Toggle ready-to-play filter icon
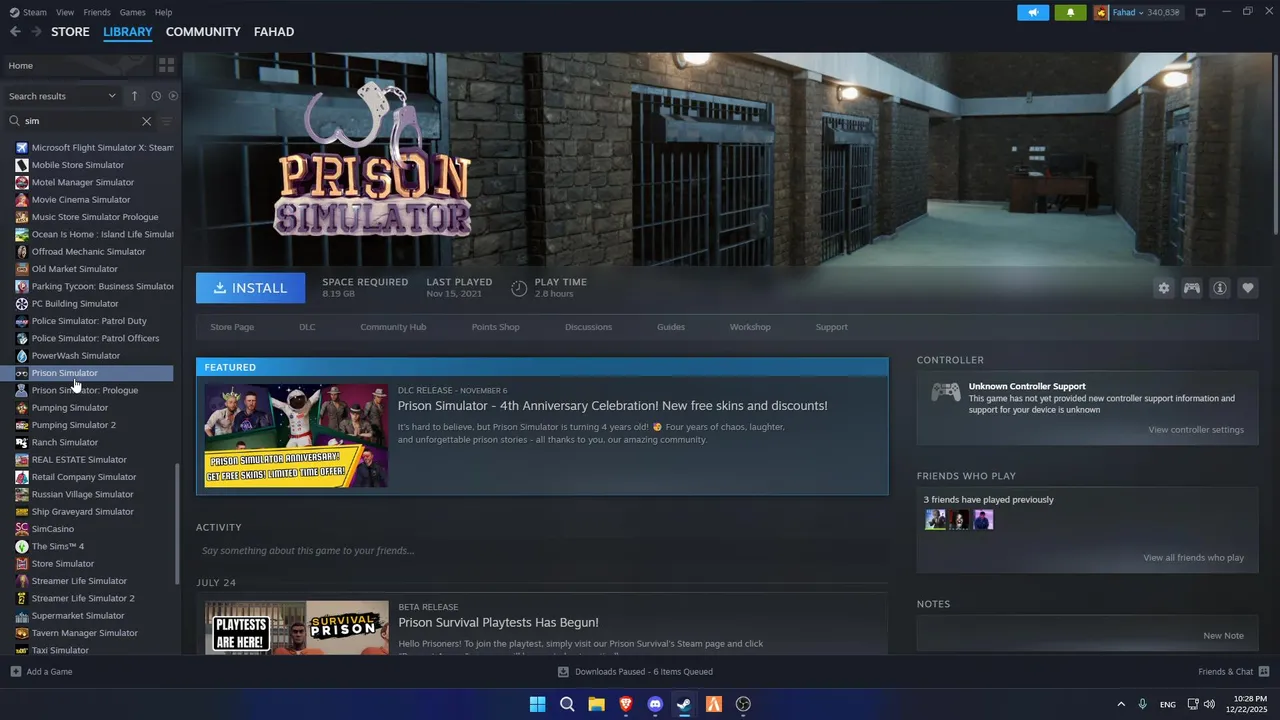 pos(173,96)
